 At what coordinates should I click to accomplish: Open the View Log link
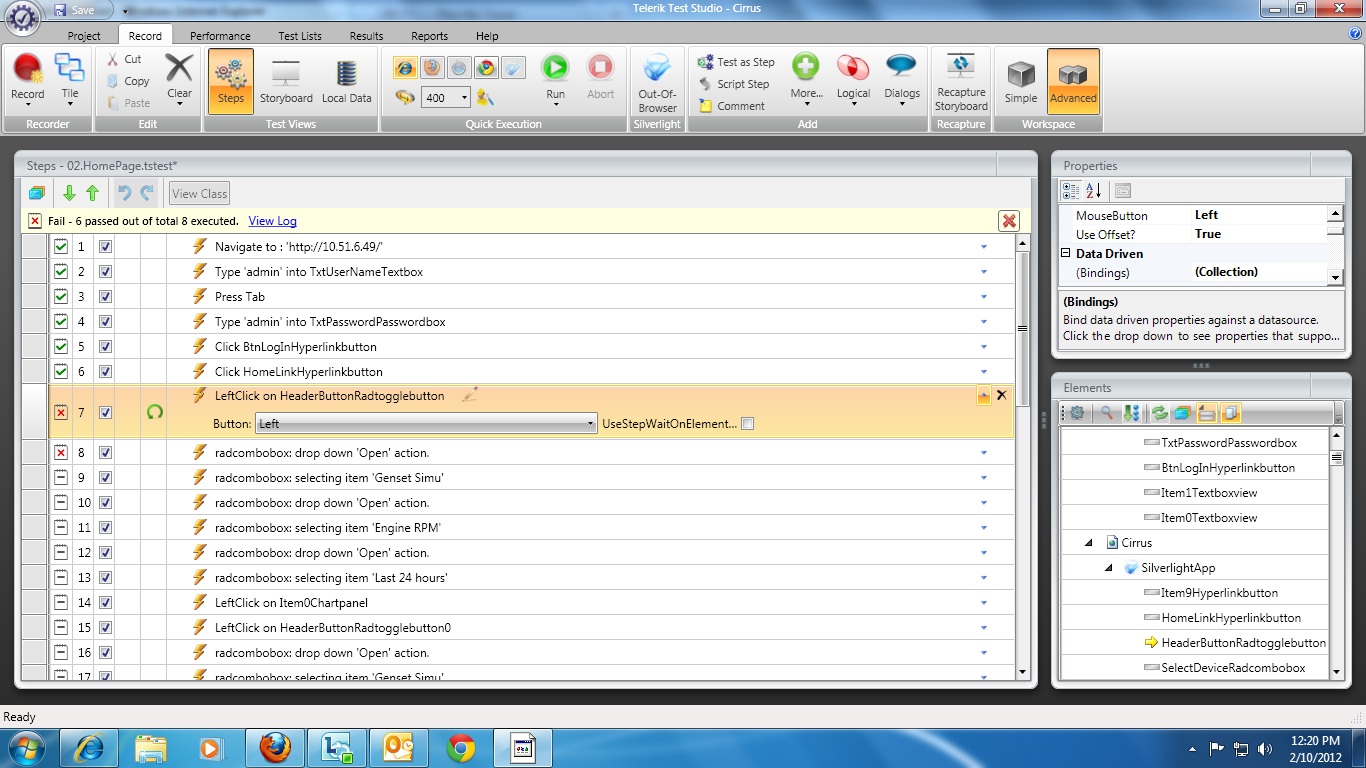pos(272,221)
